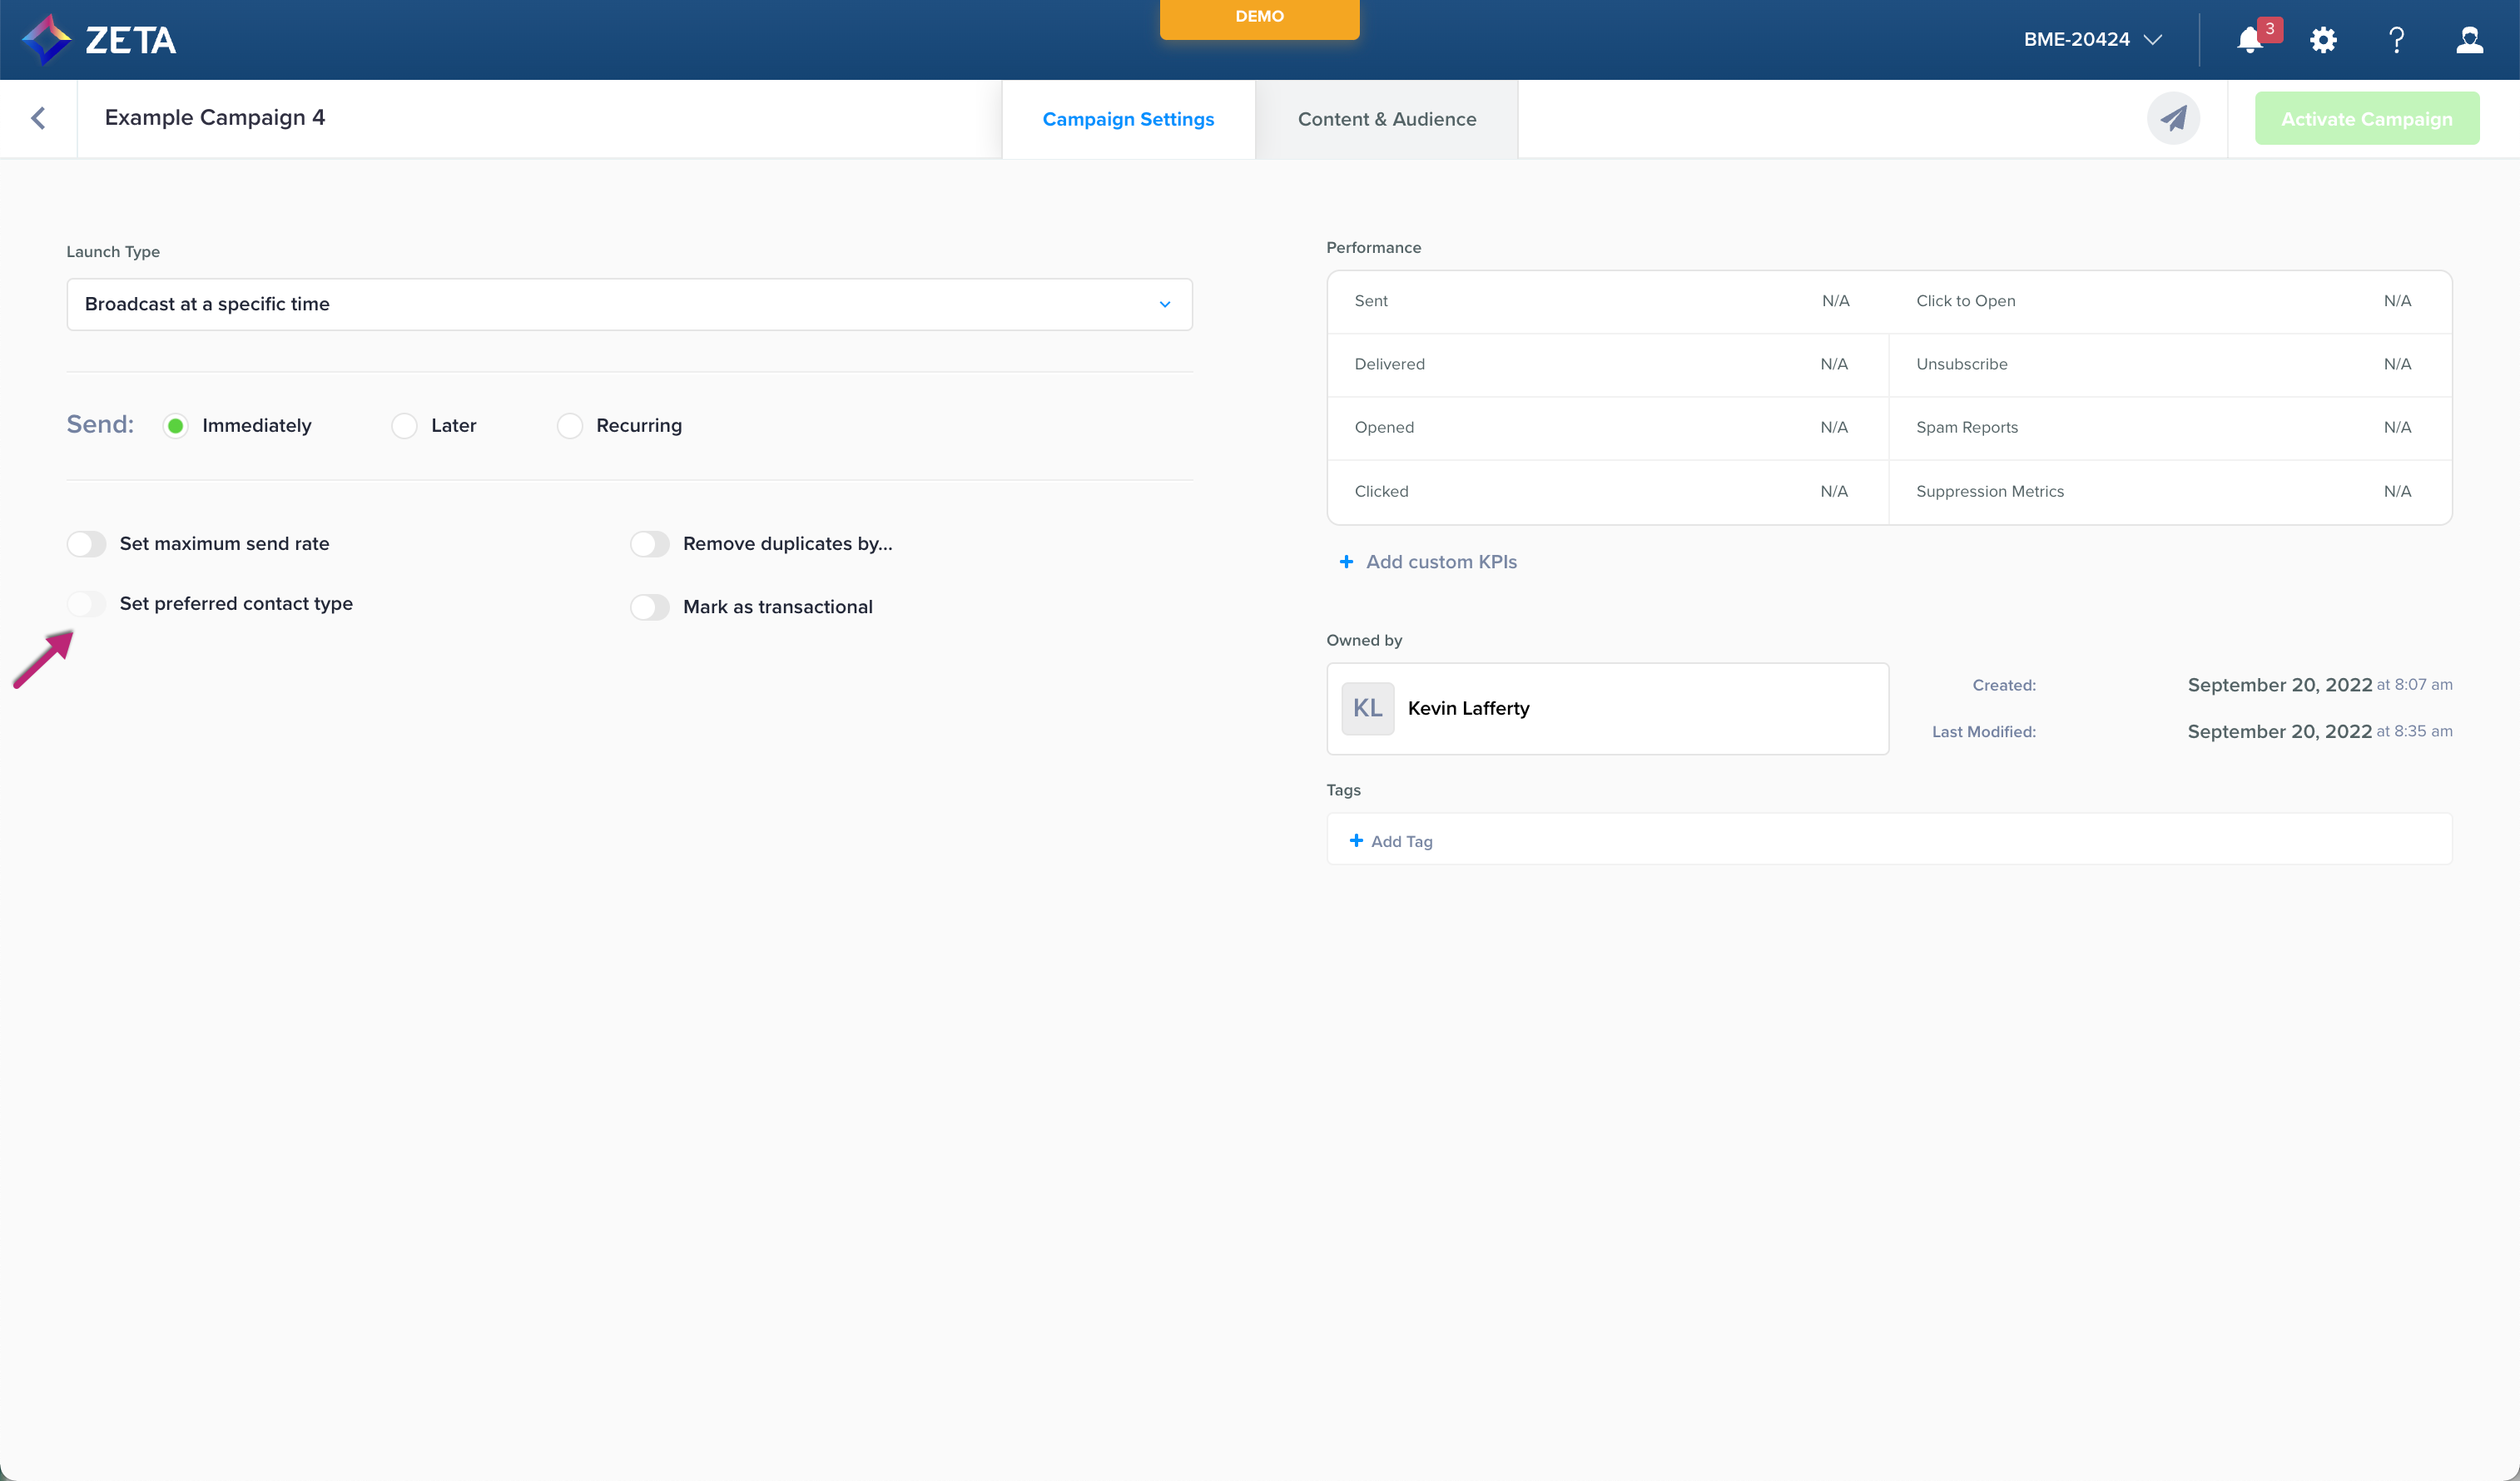2520x1481 pixels.
Task: Open the user profile icon
Action: point(2469,40)
